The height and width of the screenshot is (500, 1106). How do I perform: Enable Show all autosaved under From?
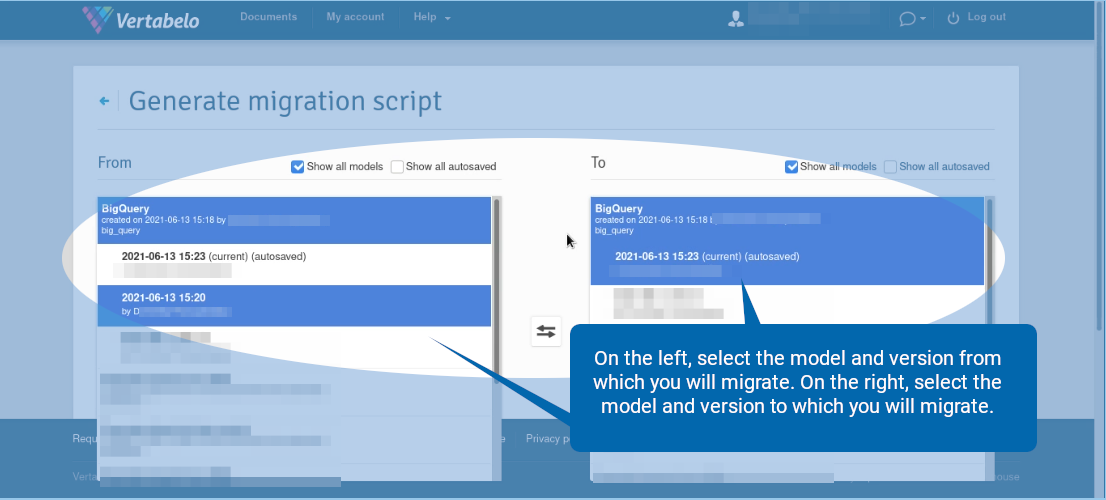pyautogui.click(x=397, y=167)
